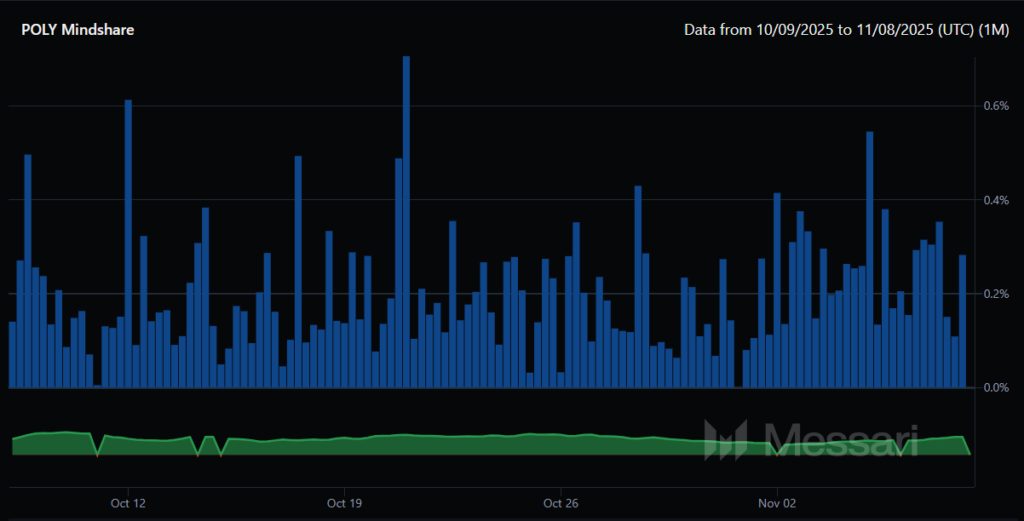Select the Oct 12 x-axis date label
1024x521 pixels.
tap(128, 502)
